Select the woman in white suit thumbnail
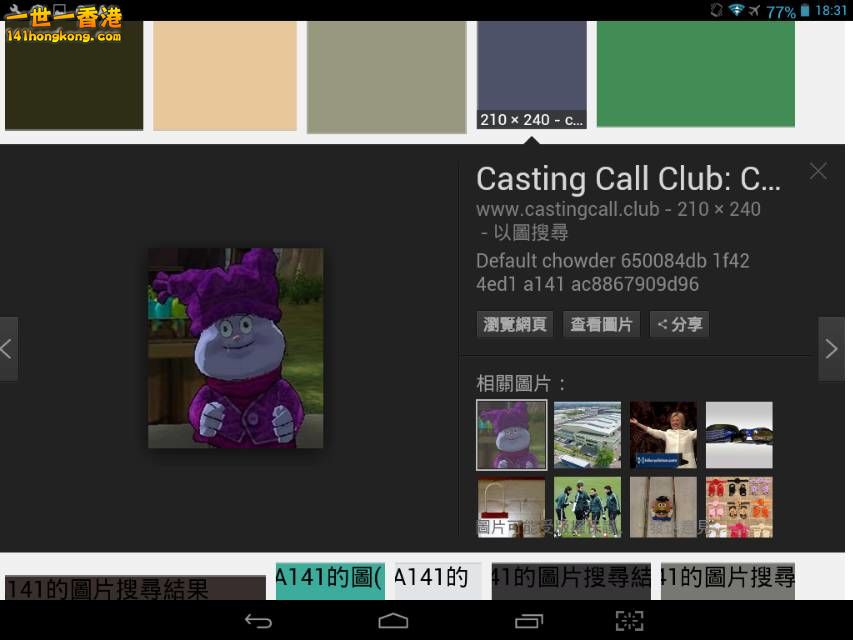 tap(663, 435)
